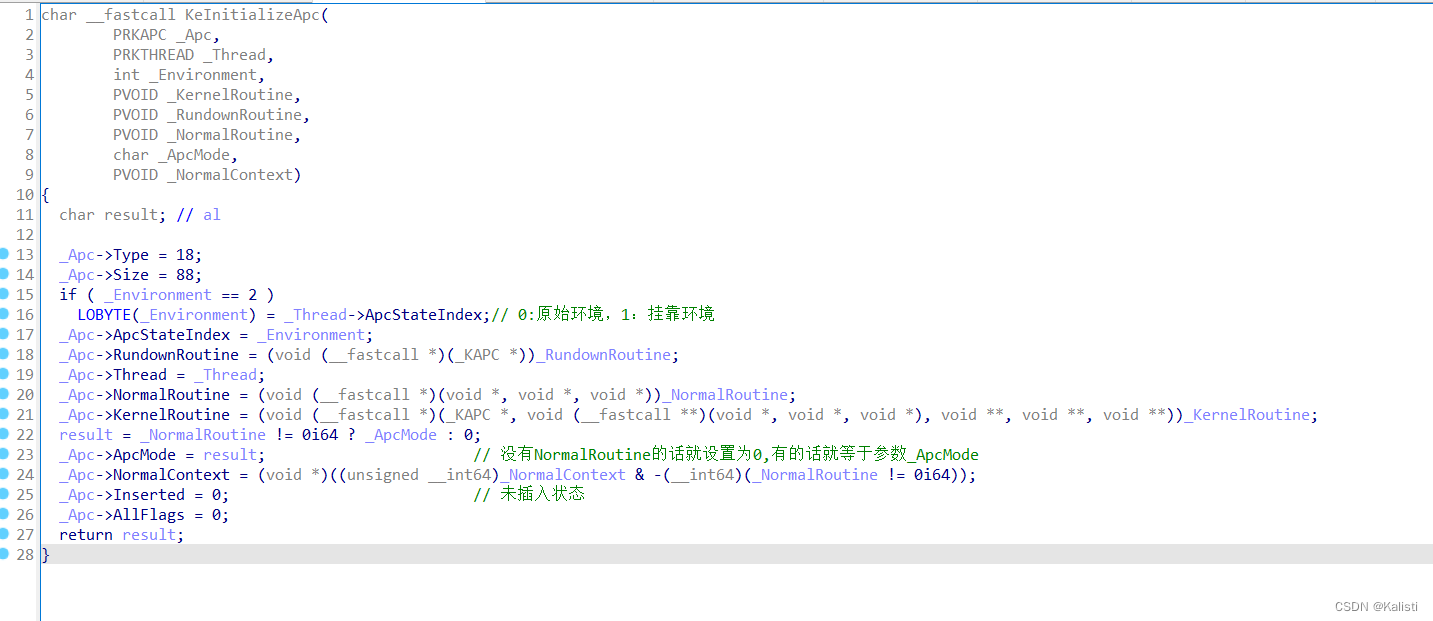Screen dimensions: 1433x621
Task: Click result variable declaration on line 11
Action: pos(131,215)
